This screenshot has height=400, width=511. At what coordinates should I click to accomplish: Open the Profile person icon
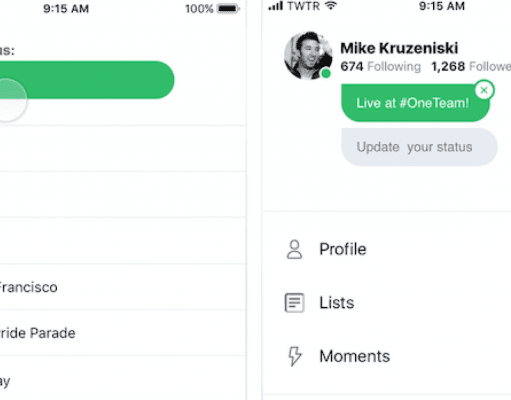[294, 249]
